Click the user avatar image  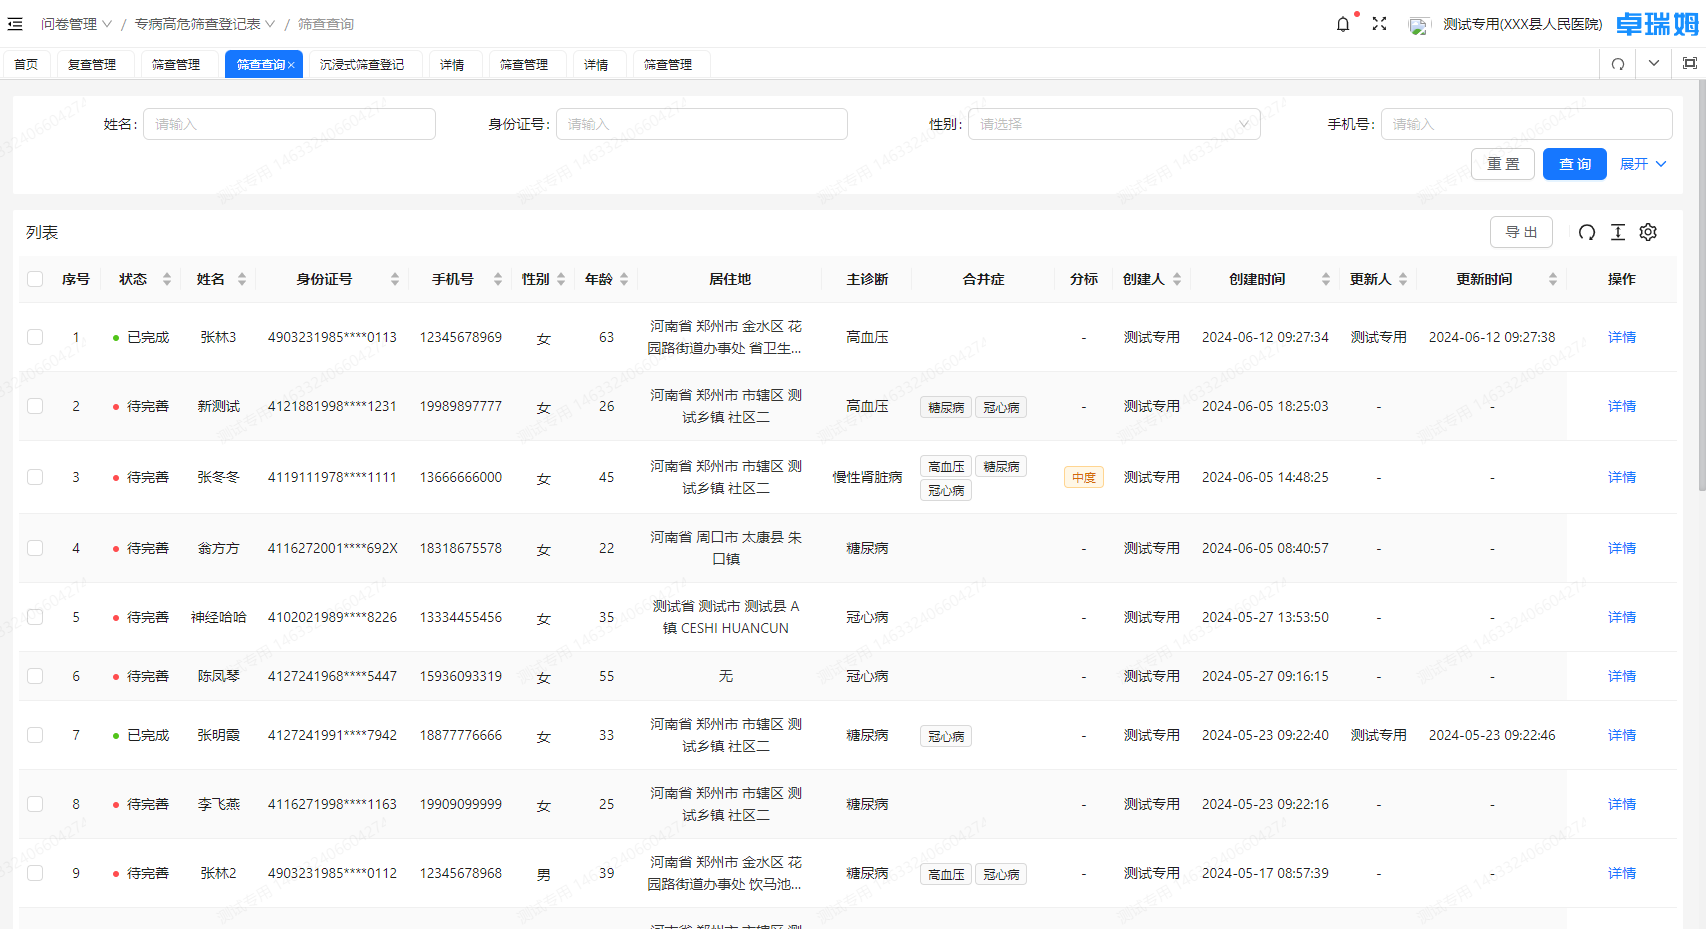click(x=1419, y=25)
